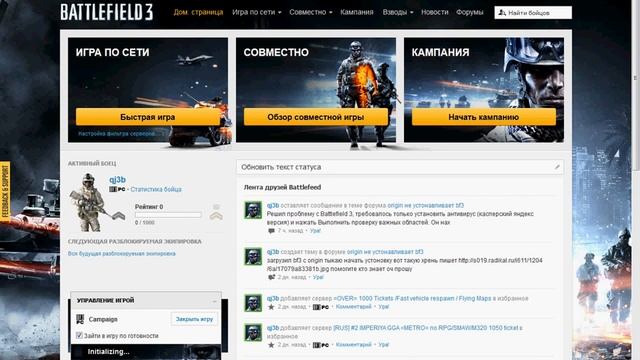Open the ИГРА ПО СЕТИ banner image
Image resolution: width=640 pixels, height=360 pixels.
pyautogui.click(x=148, y=90)
